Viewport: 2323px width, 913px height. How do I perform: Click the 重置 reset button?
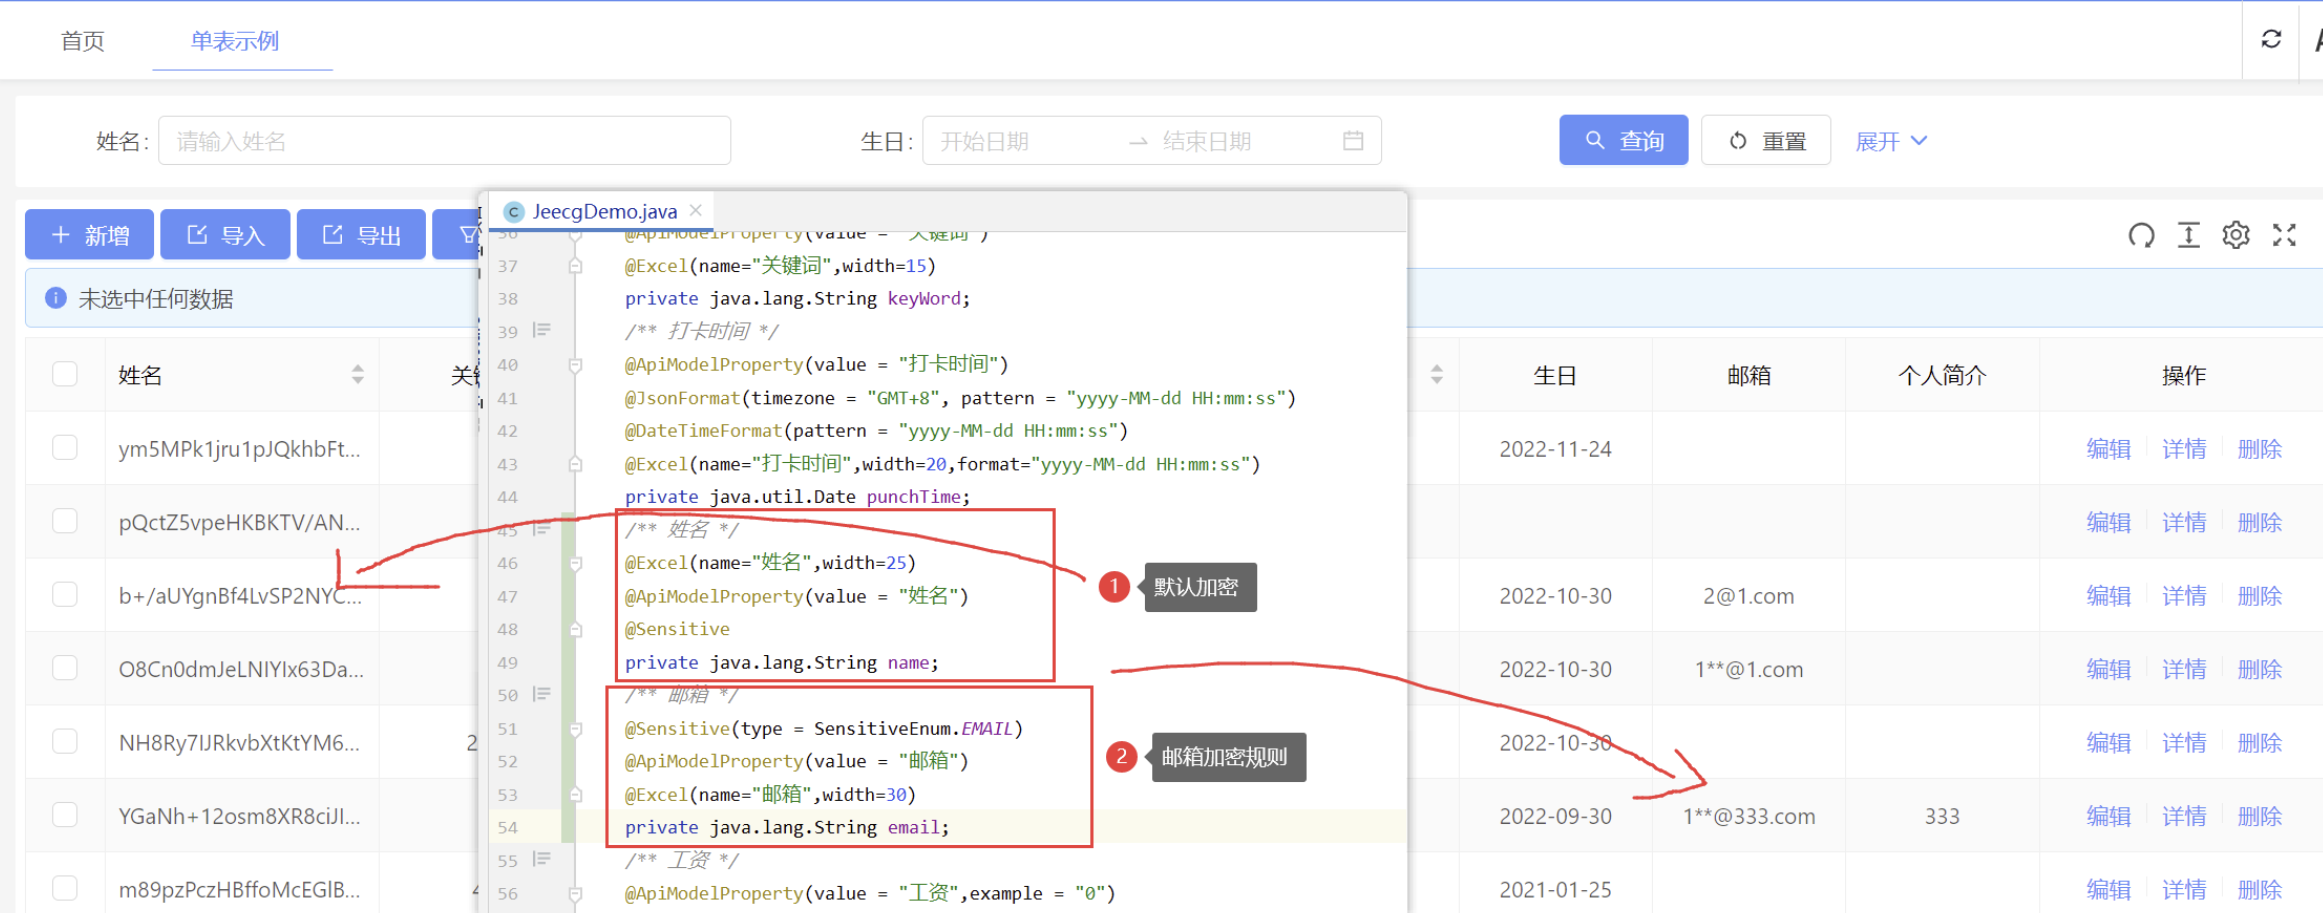tap(1766, 140)
